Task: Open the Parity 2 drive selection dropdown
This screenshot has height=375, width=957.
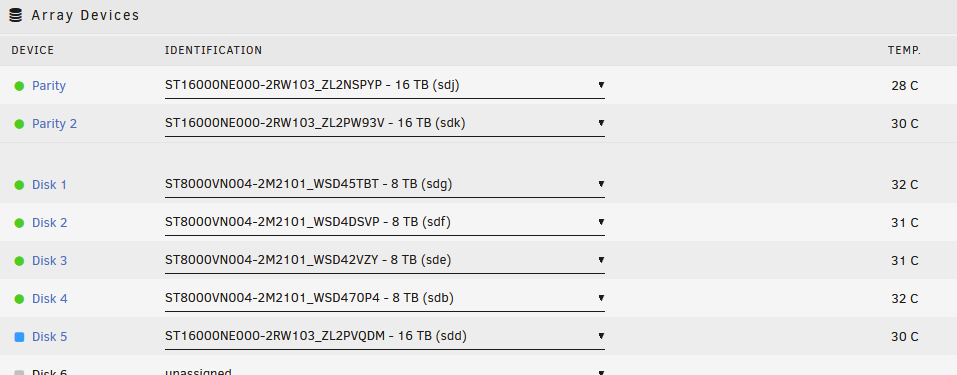Action: 385,123
